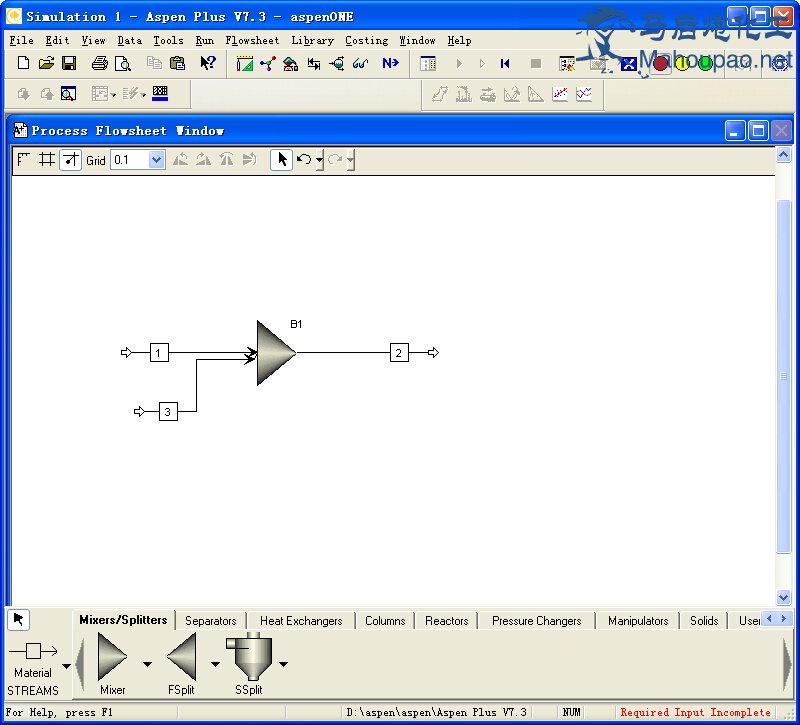Open the Properties methods icon
The width and height of the screenshot is (800, 725).
pyautogui.click(x=291, y=64)
